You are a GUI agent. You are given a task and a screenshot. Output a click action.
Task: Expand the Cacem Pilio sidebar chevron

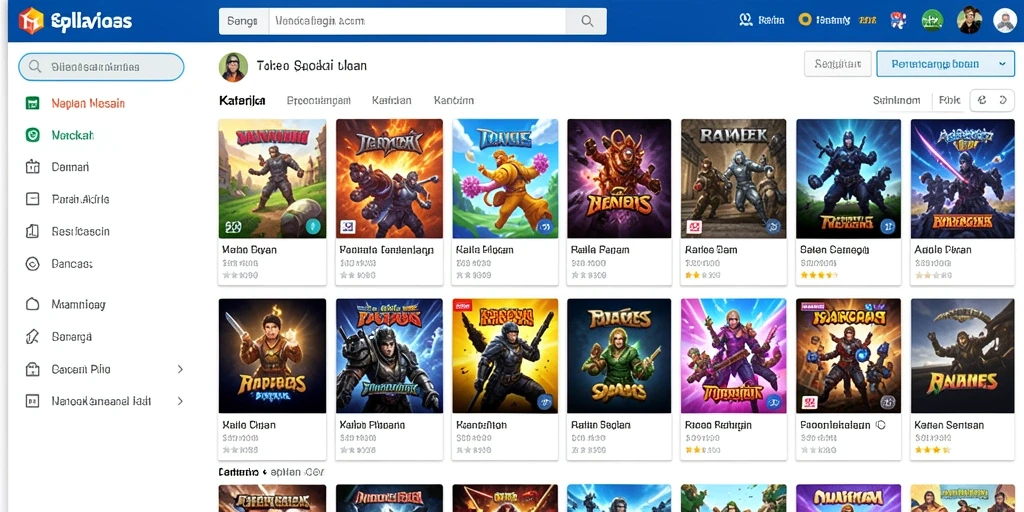[x=180, y=370]
